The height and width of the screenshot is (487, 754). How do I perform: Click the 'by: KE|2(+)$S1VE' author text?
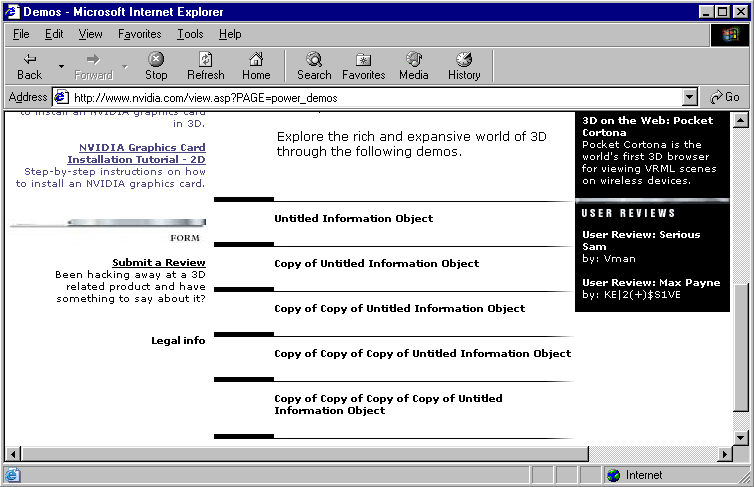[631, 295]
